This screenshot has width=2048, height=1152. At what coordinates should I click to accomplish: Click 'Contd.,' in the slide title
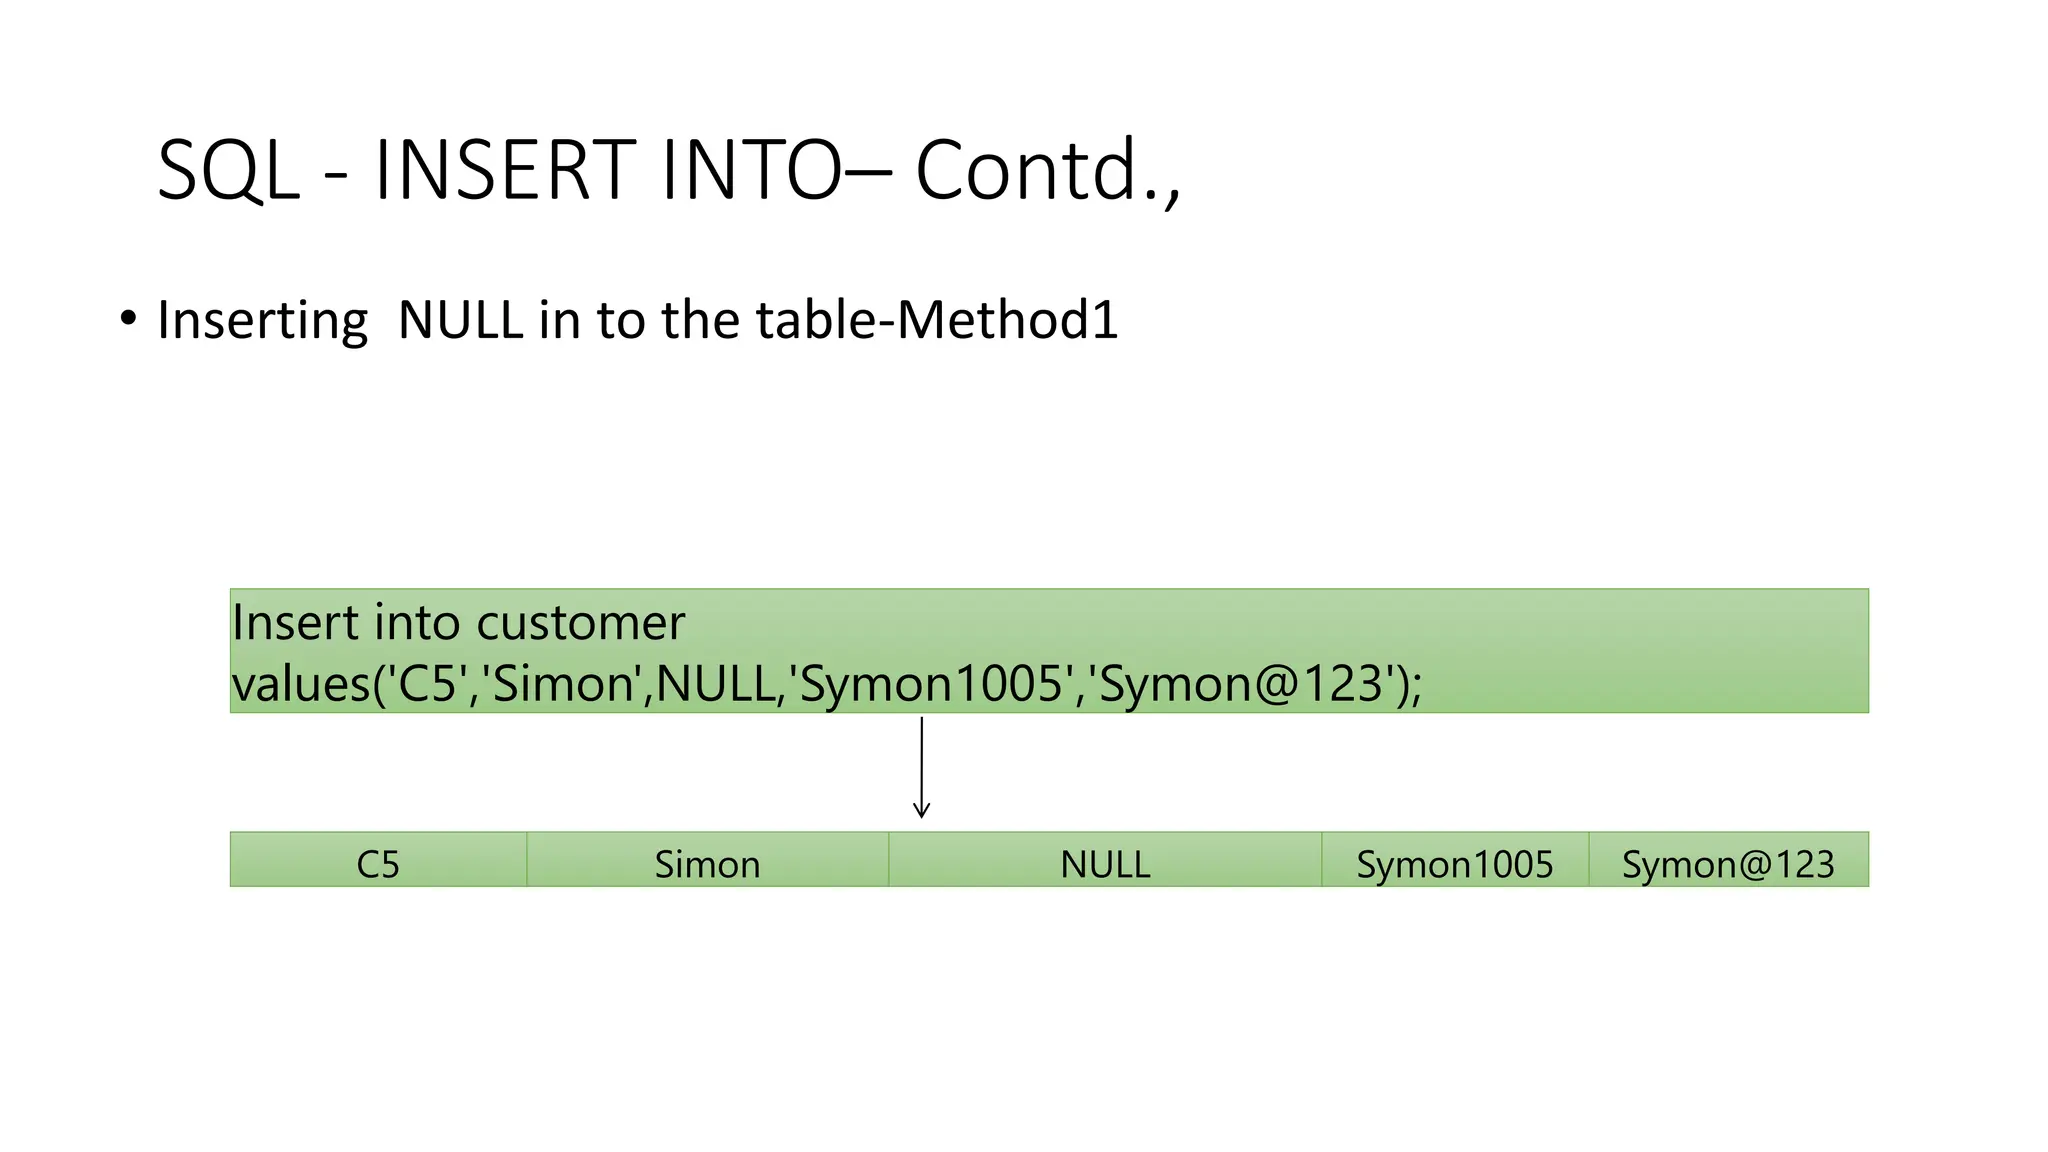(1047, 170)
